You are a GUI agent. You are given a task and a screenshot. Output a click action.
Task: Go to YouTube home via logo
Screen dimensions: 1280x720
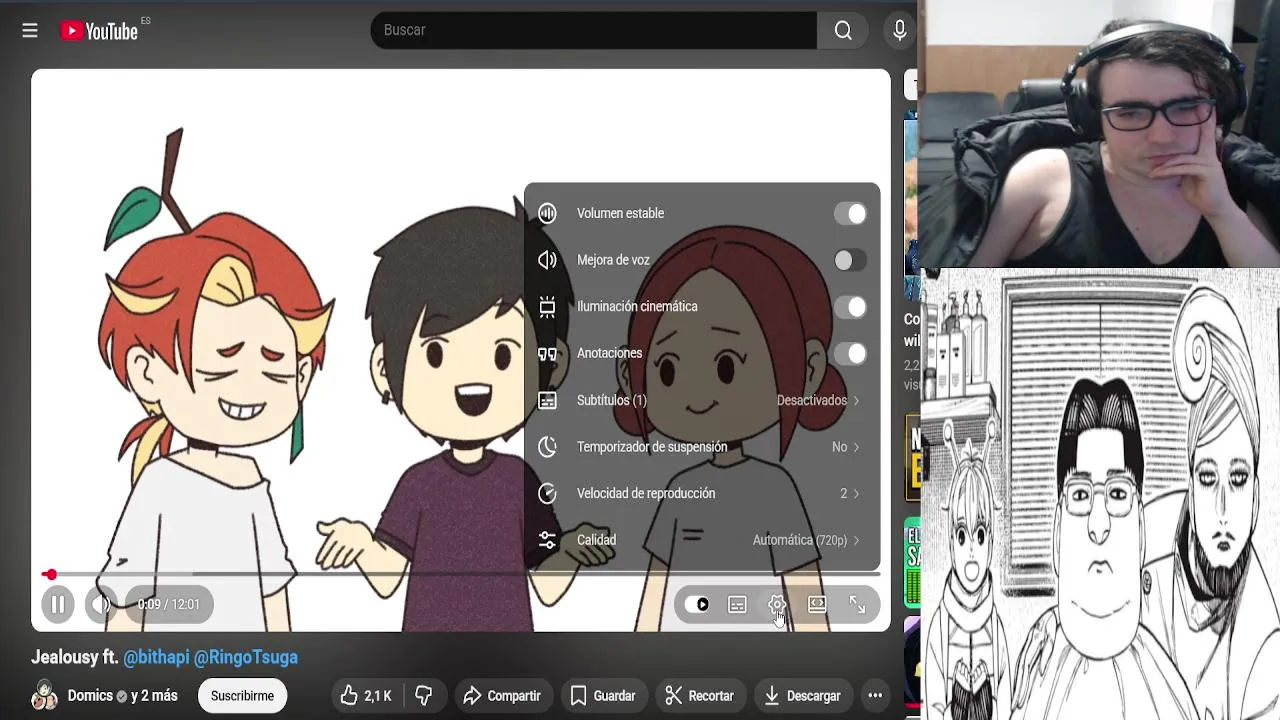99,31
